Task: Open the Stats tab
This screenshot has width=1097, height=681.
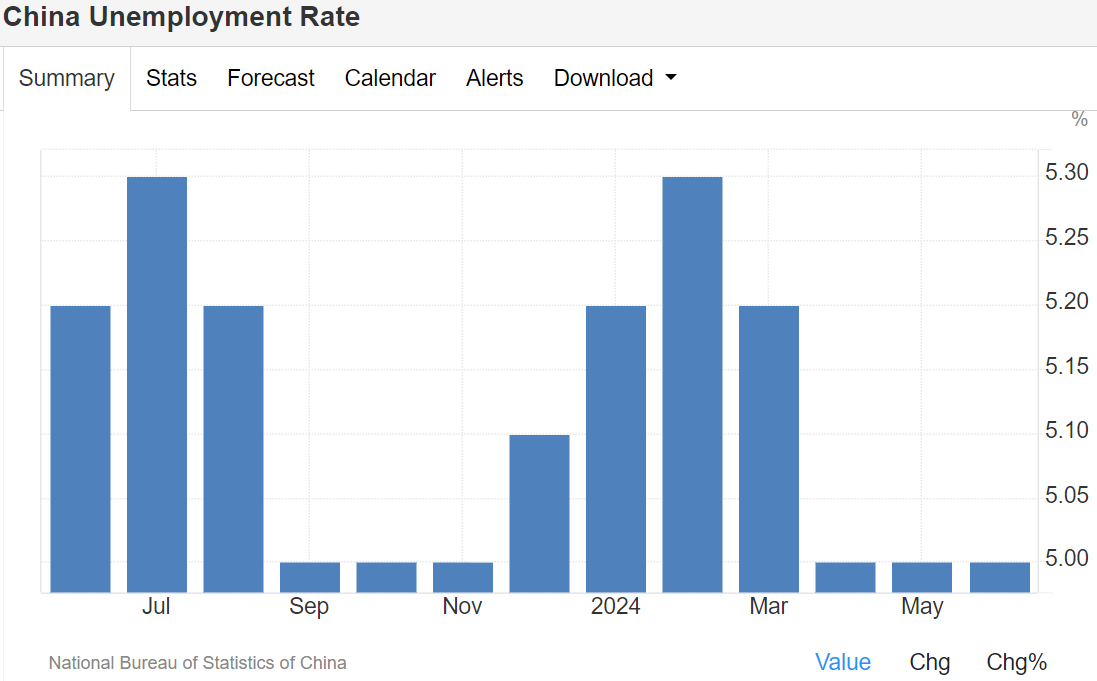Action: tap(171, 78)
